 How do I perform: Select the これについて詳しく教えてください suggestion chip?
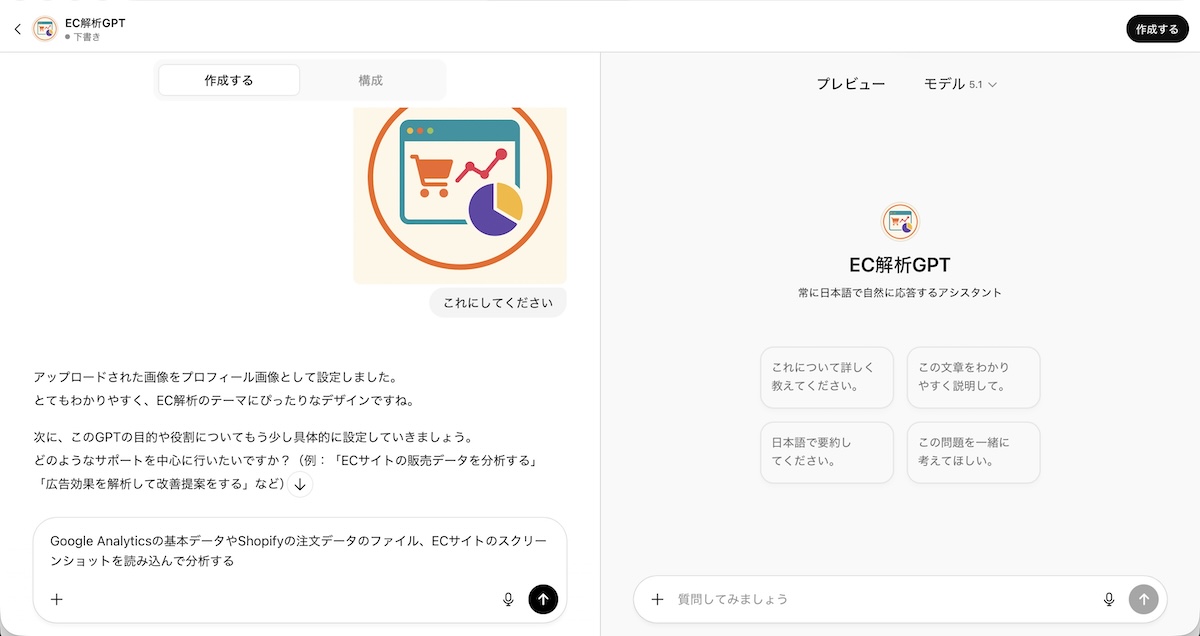point(827,377)
